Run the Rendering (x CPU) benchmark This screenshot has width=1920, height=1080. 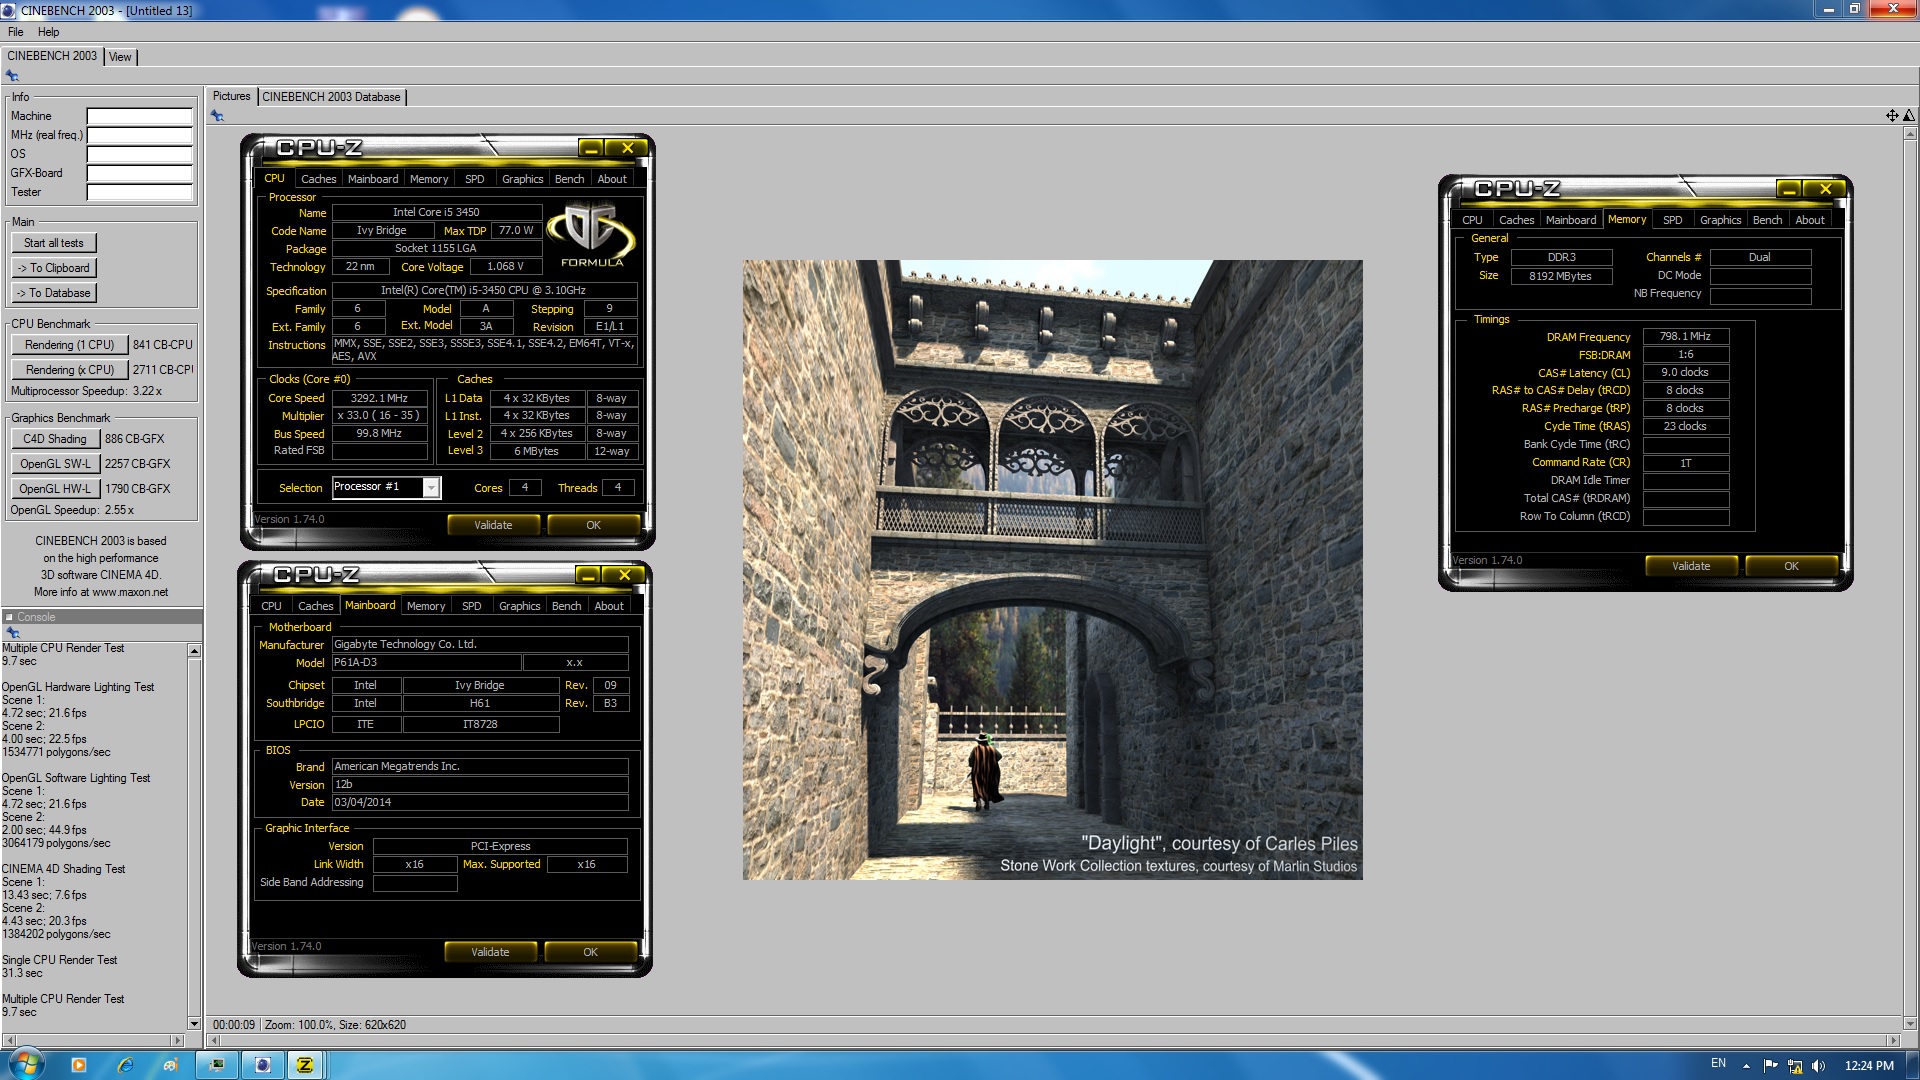[x=70, y=370]
